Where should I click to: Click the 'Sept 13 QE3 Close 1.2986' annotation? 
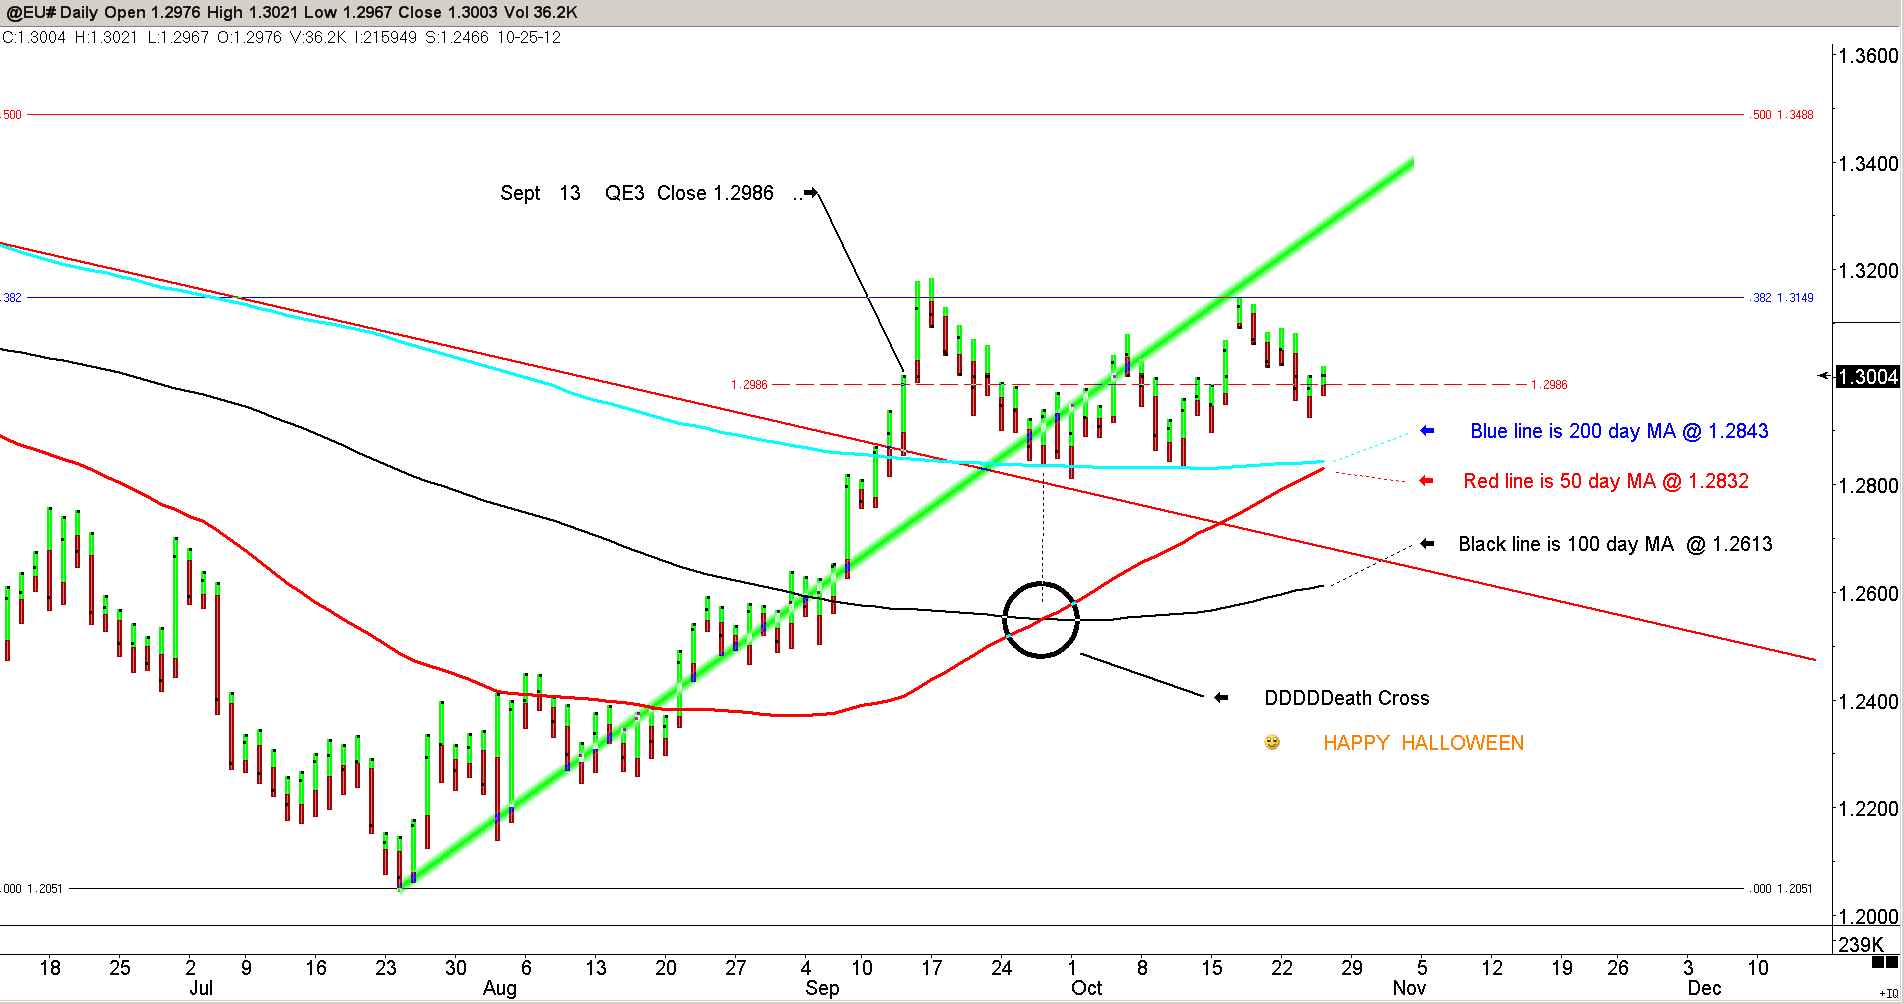tap(637, 193)
